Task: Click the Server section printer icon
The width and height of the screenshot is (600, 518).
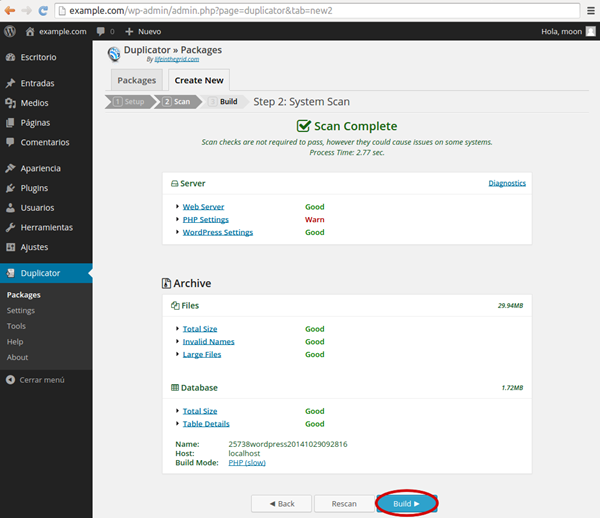Action: [174, 183]
